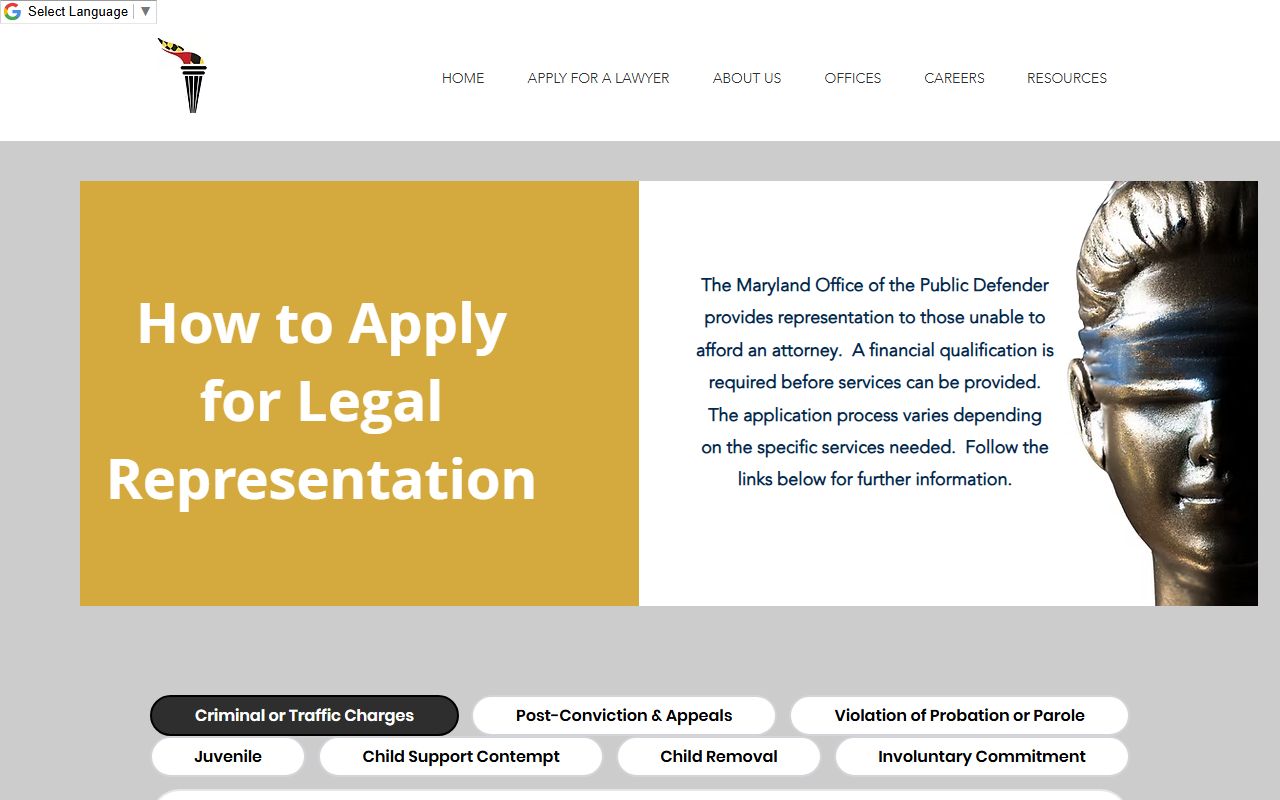Open Child Support Contempt option
The width and height of the screenshot is (1280, 800).
point(461,757)
